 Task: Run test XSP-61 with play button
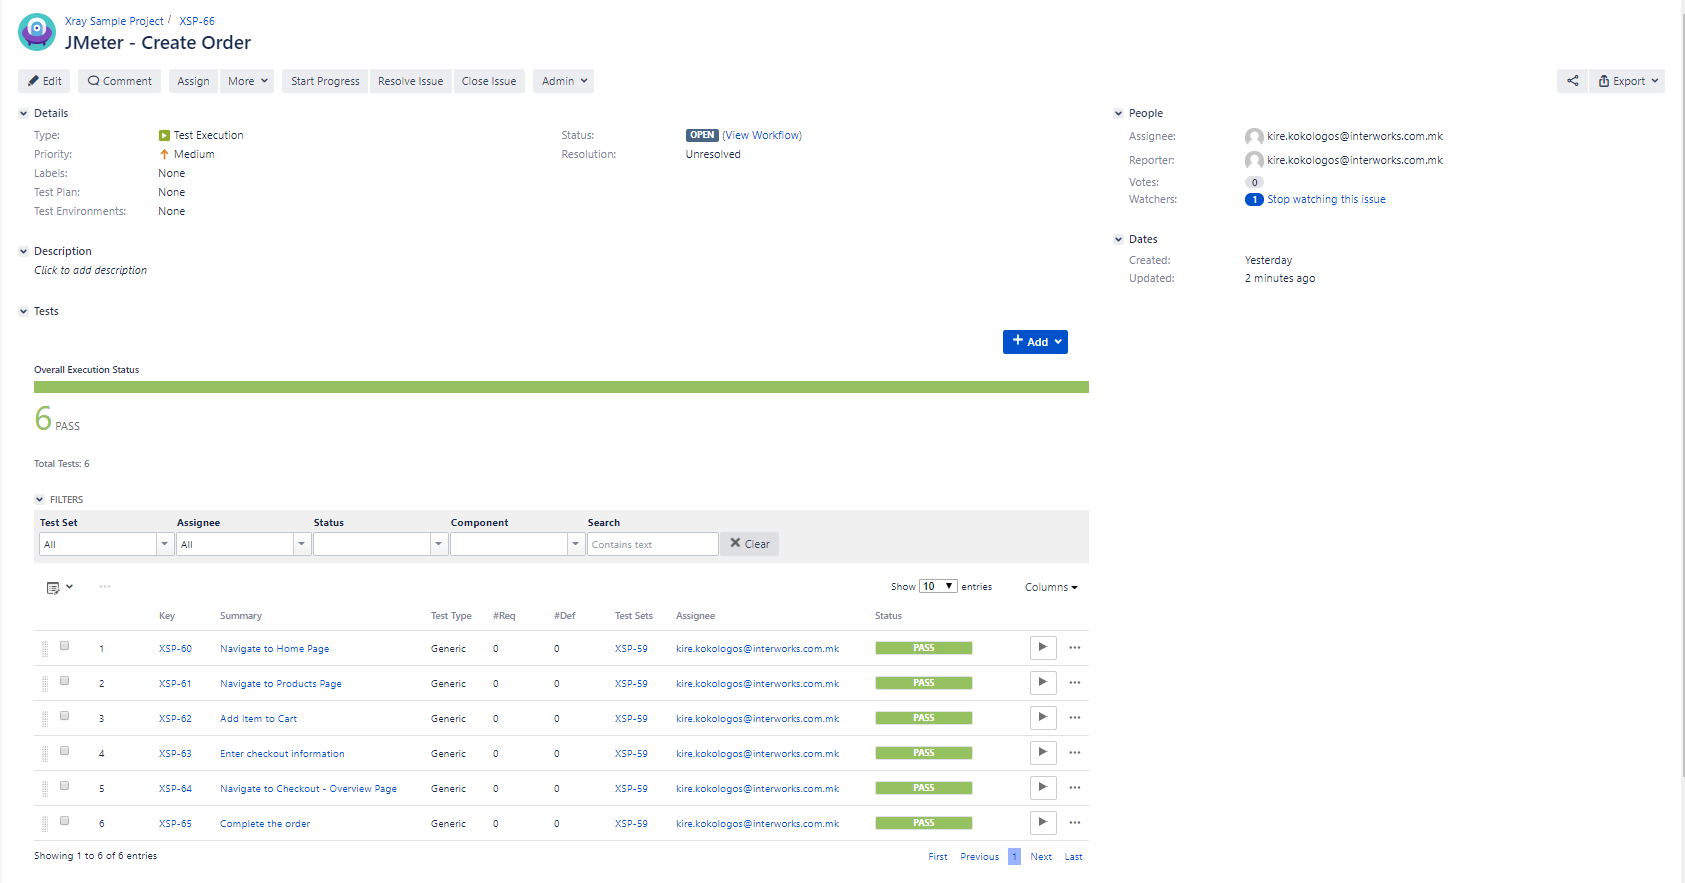click(x=1043, y=683)
